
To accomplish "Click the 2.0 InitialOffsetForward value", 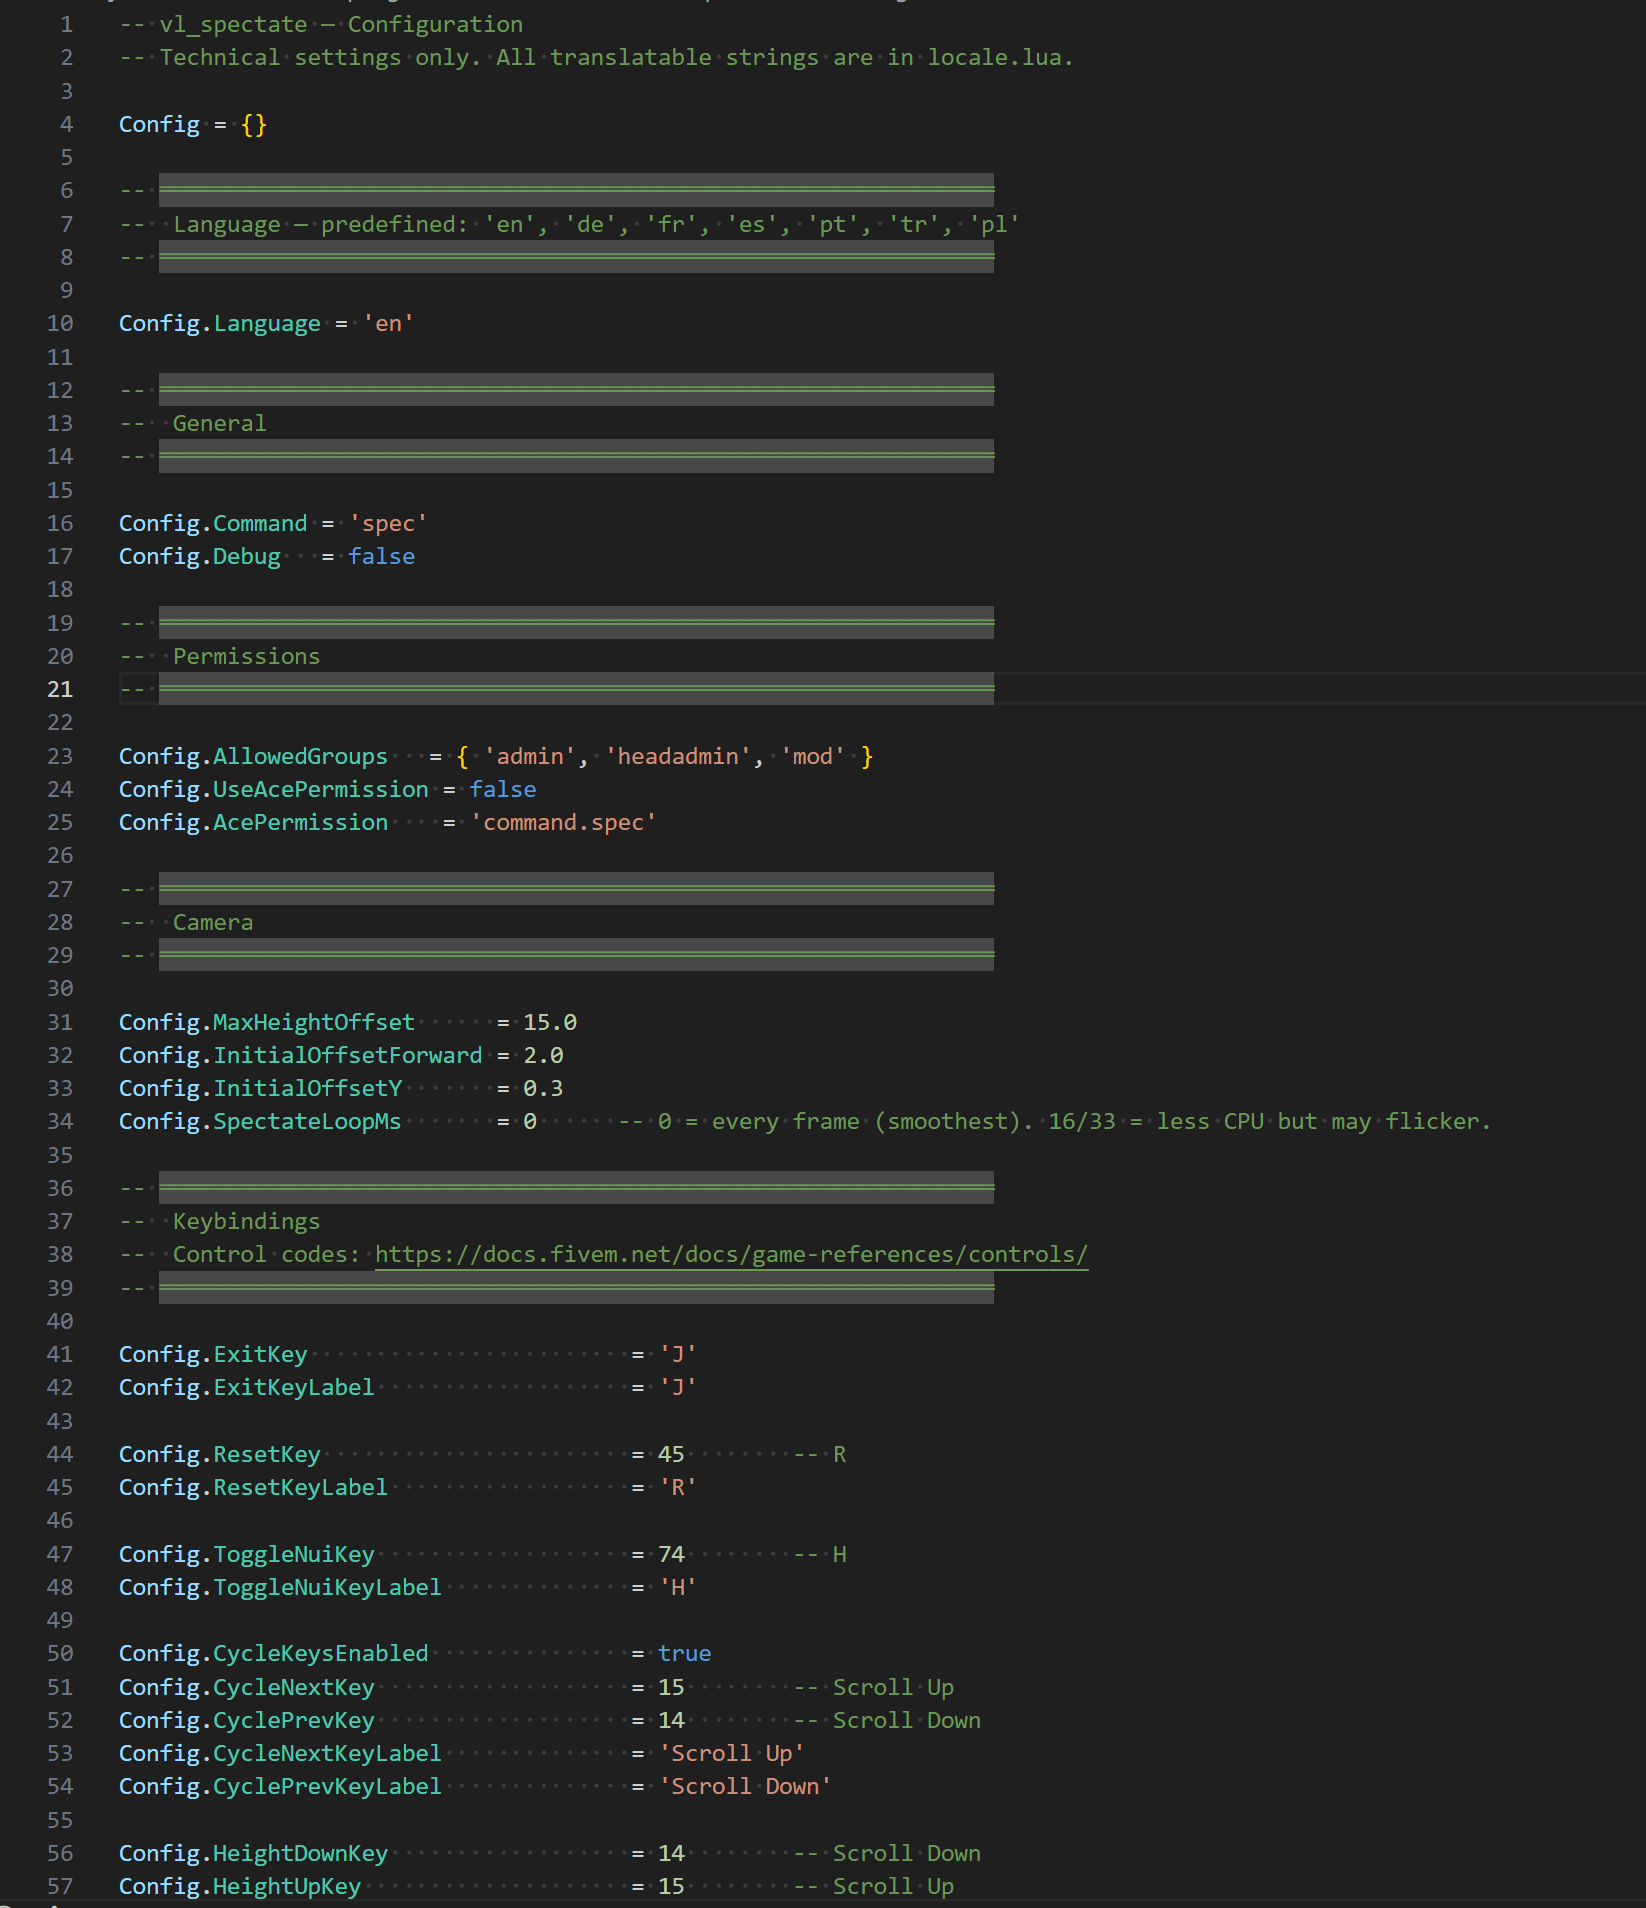I will (543, 1055).
